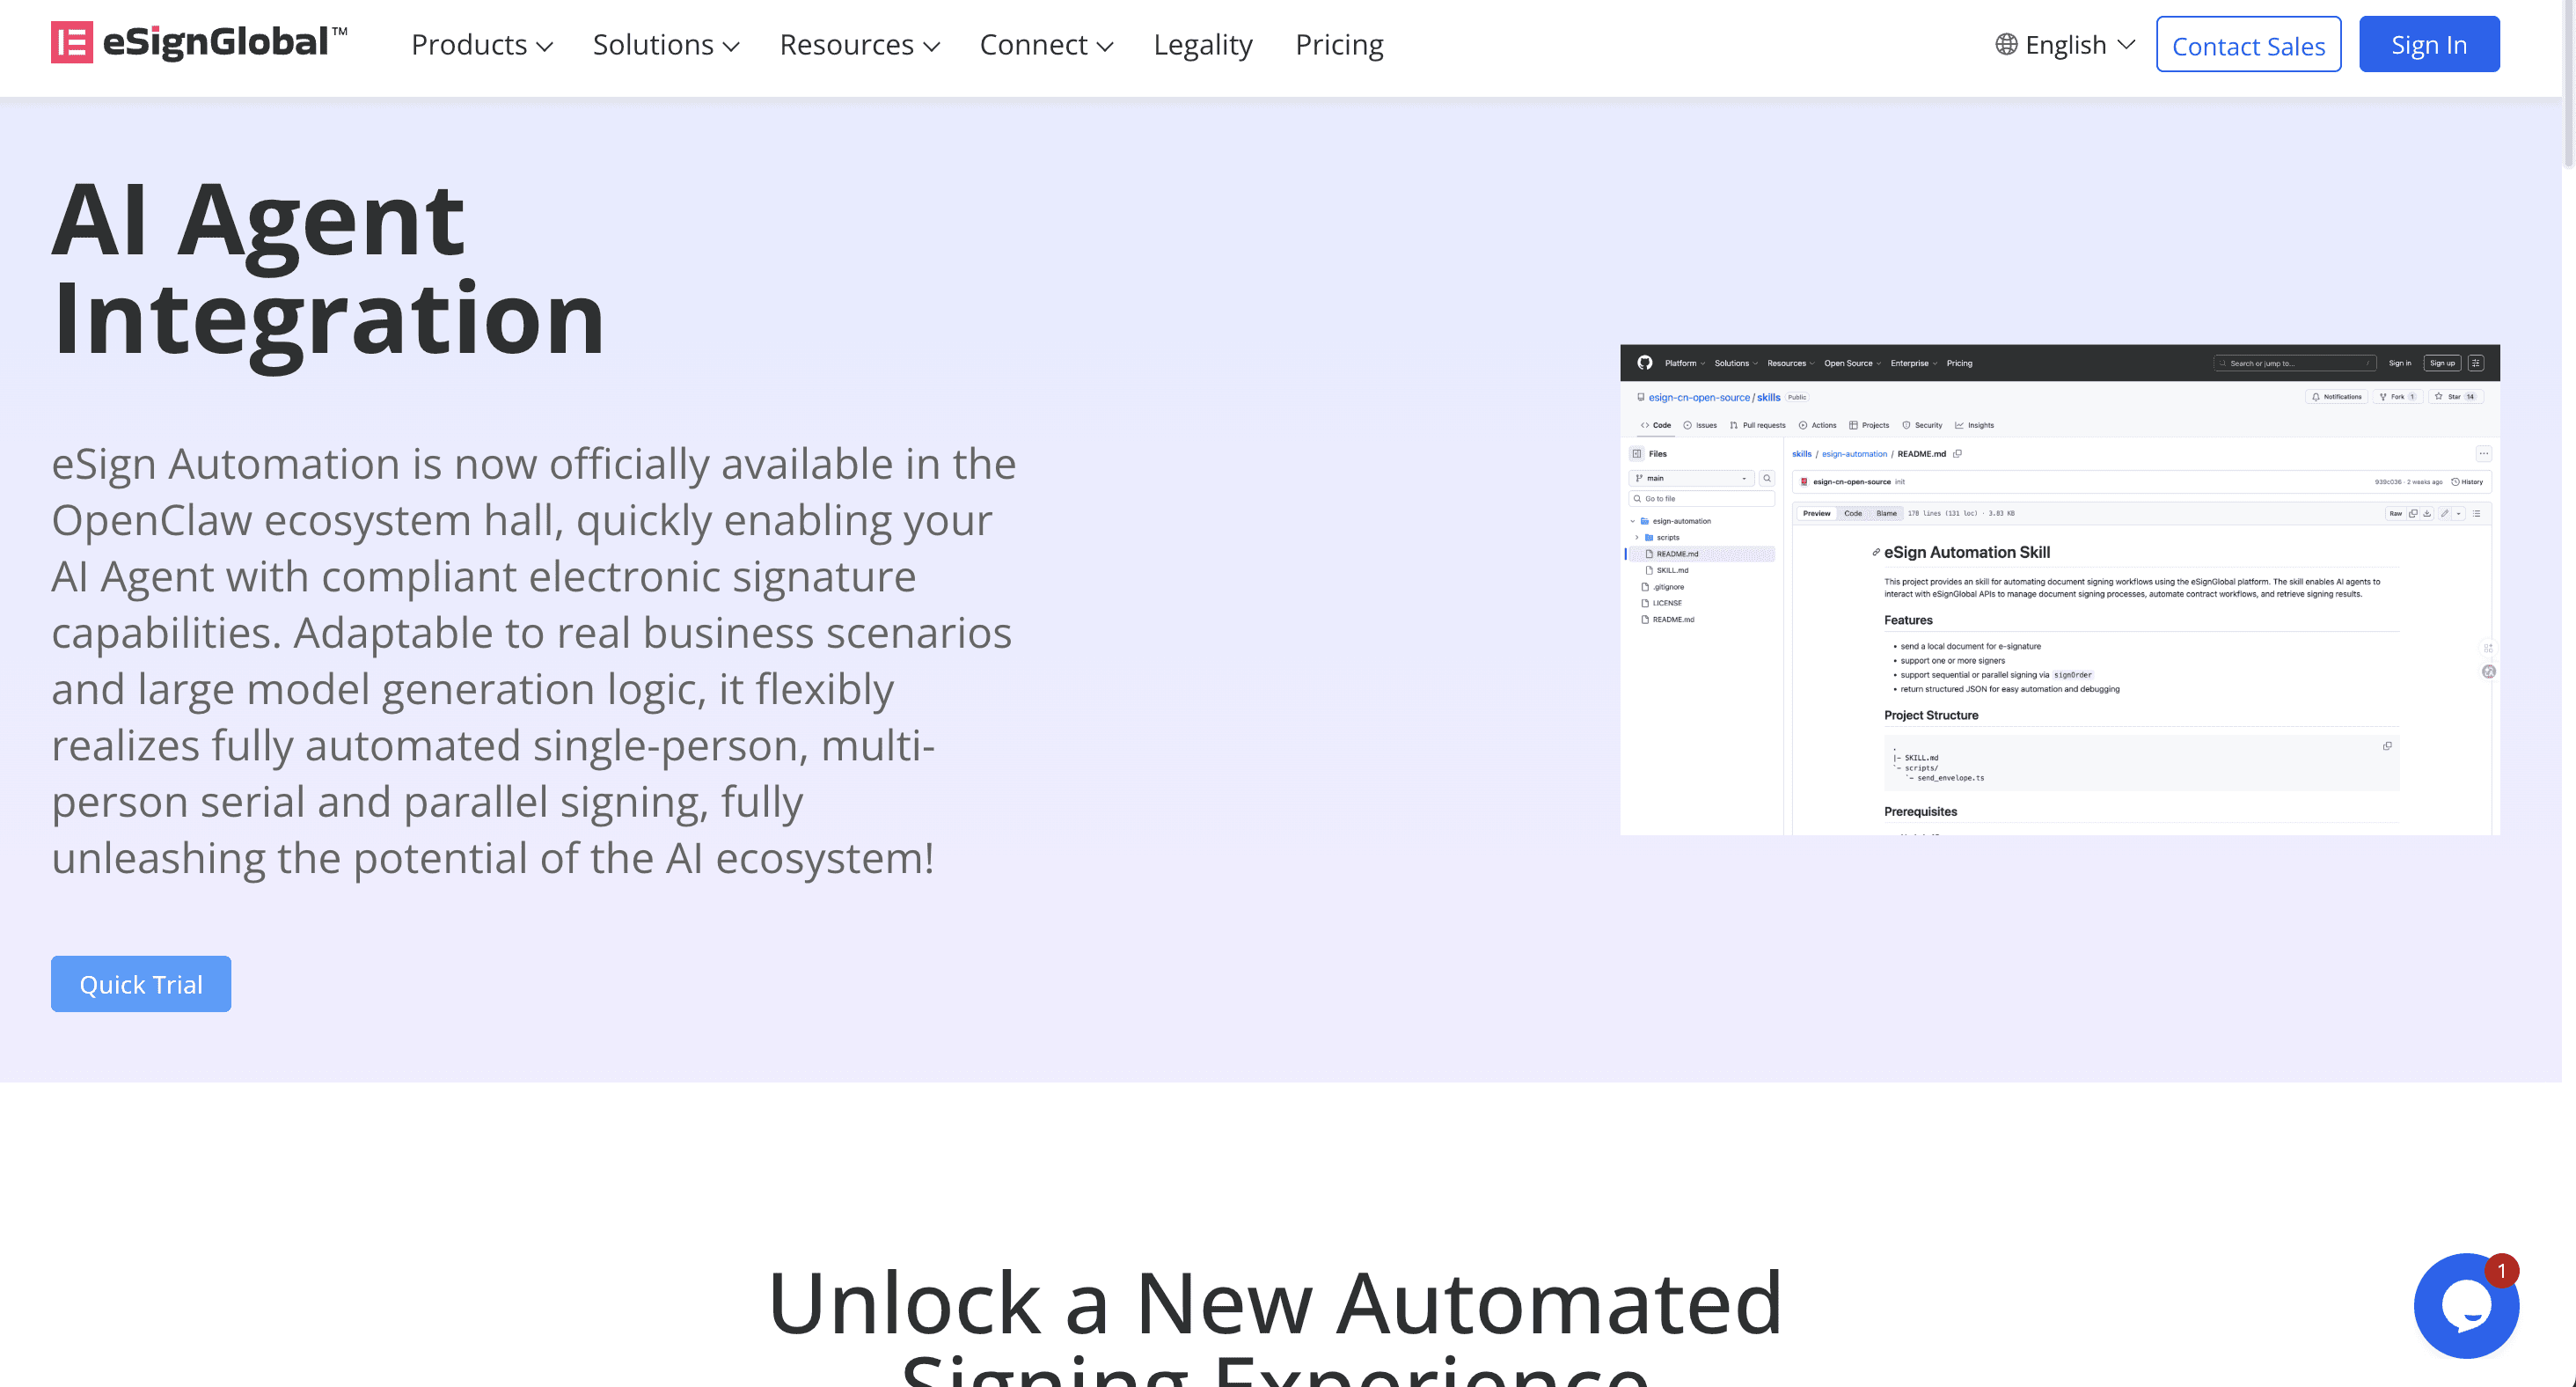Image resolution: width=2576 pixels, height=1387 pixels.
Task: Open the Connect dropdown menu
Action: click(1046, 45)
